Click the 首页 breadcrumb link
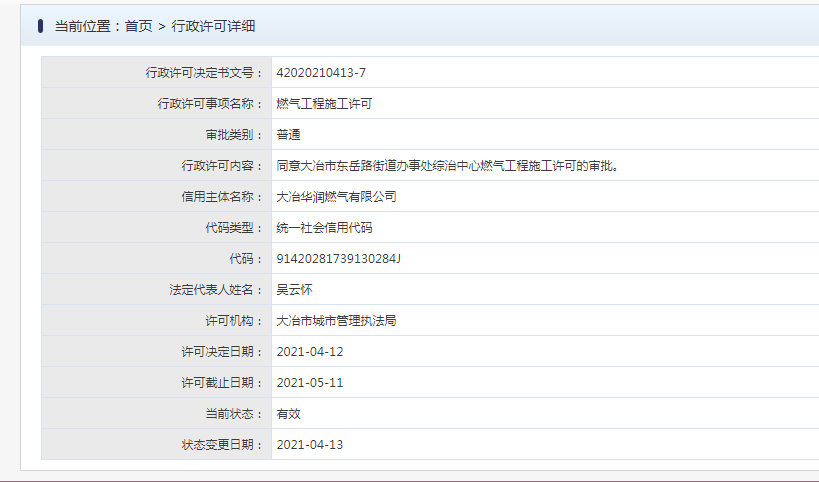The image size is (819, 482). click(138, 26)
